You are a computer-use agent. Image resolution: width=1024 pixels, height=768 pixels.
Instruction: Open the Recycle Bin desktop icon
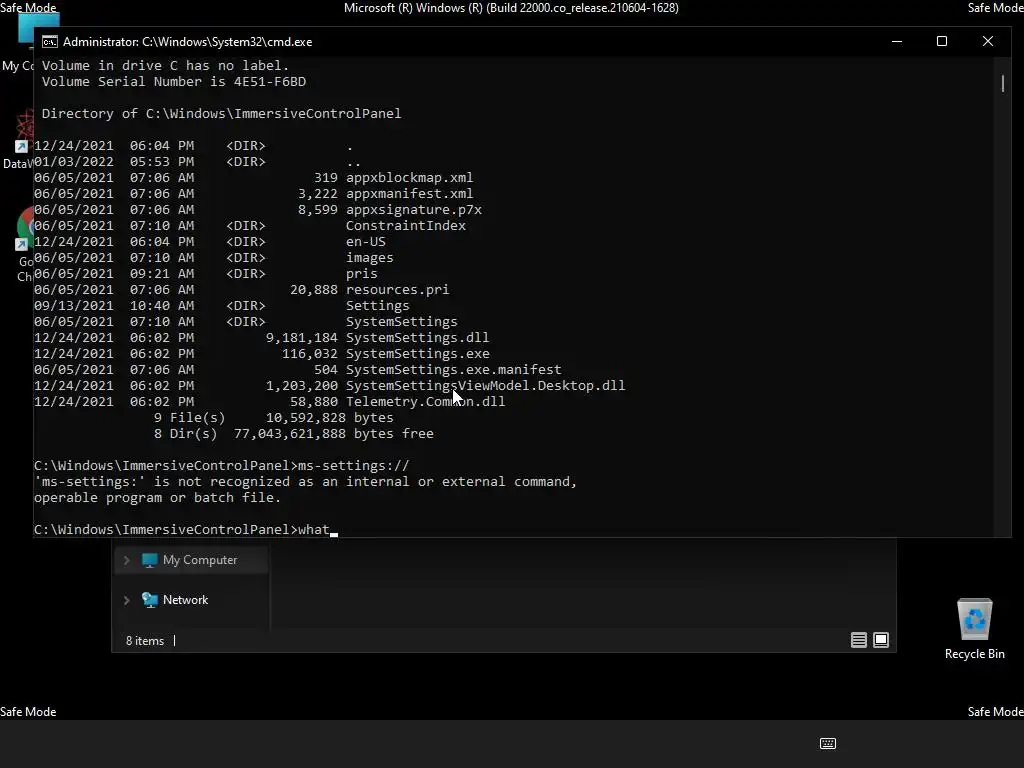pos(974,628)
